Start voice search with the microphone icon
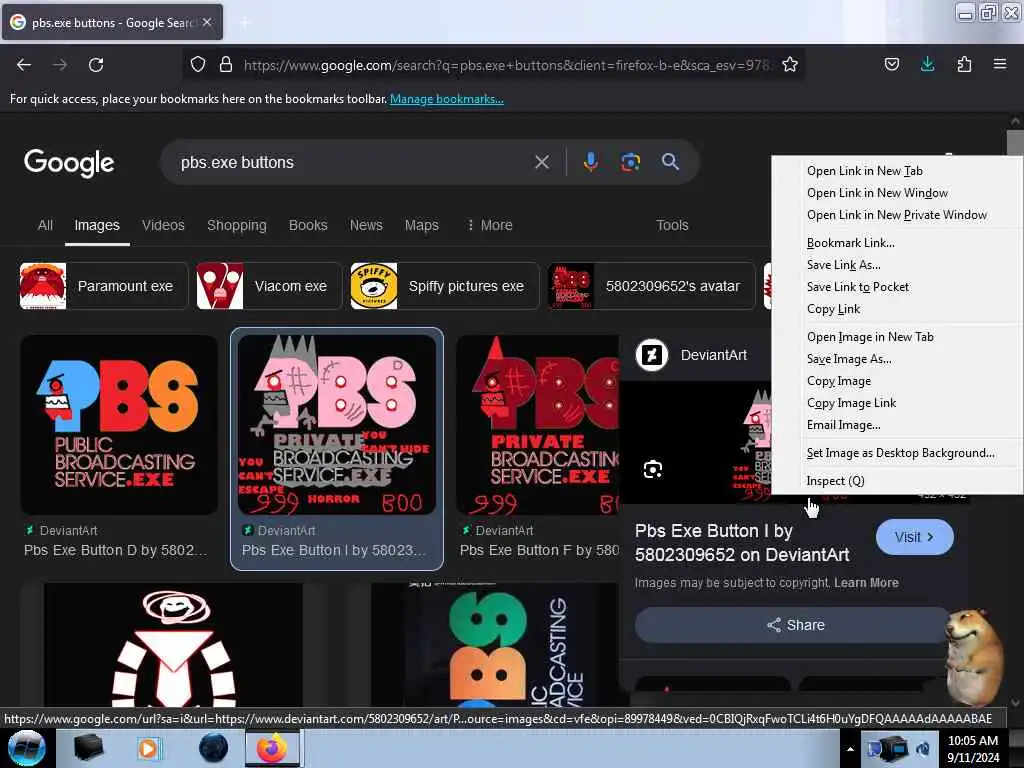 click(590, 162)
